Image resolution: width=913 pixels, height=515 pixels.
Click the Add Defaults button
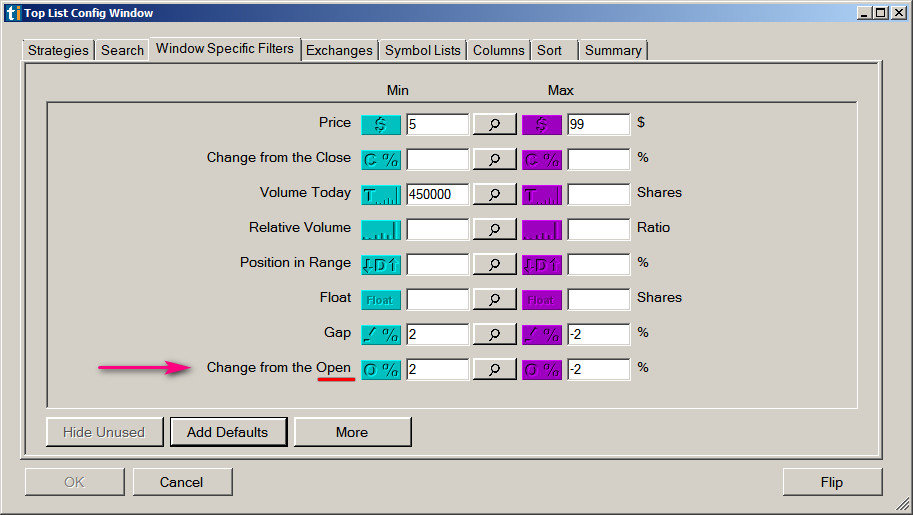[228, 432]
